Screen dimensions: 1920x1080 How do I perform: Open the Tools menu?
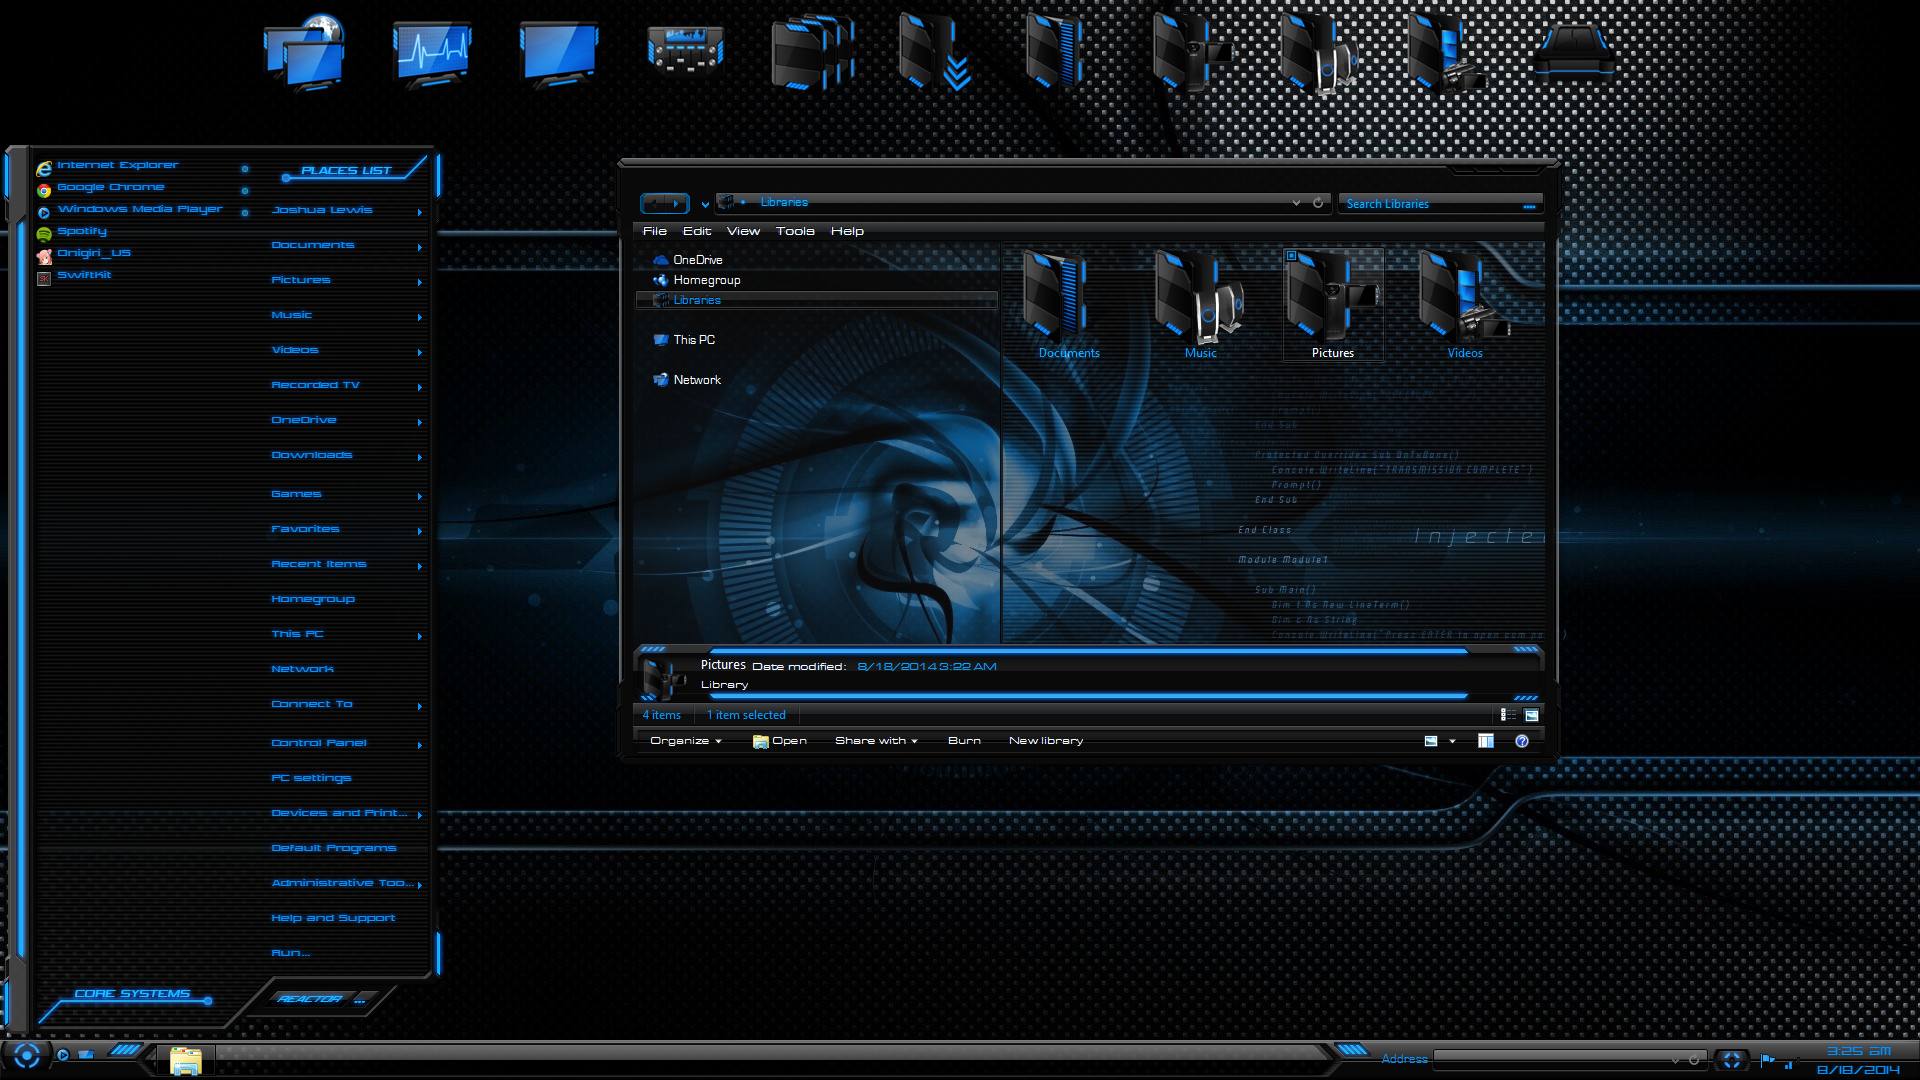point(795,231)
